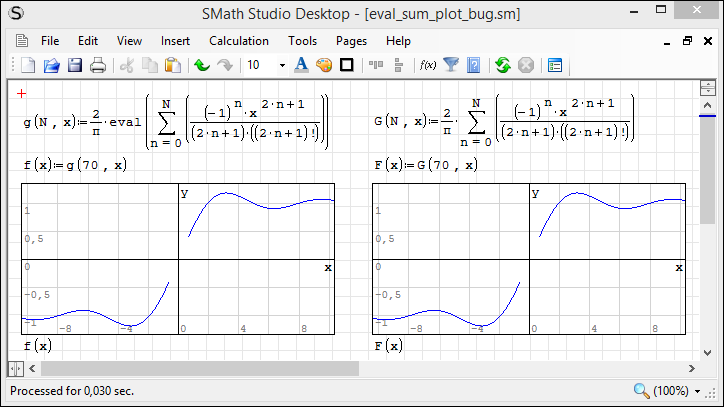Open a file with the folder icon
The height and width of the screenshot is (407, 724).
click(52, 66)
